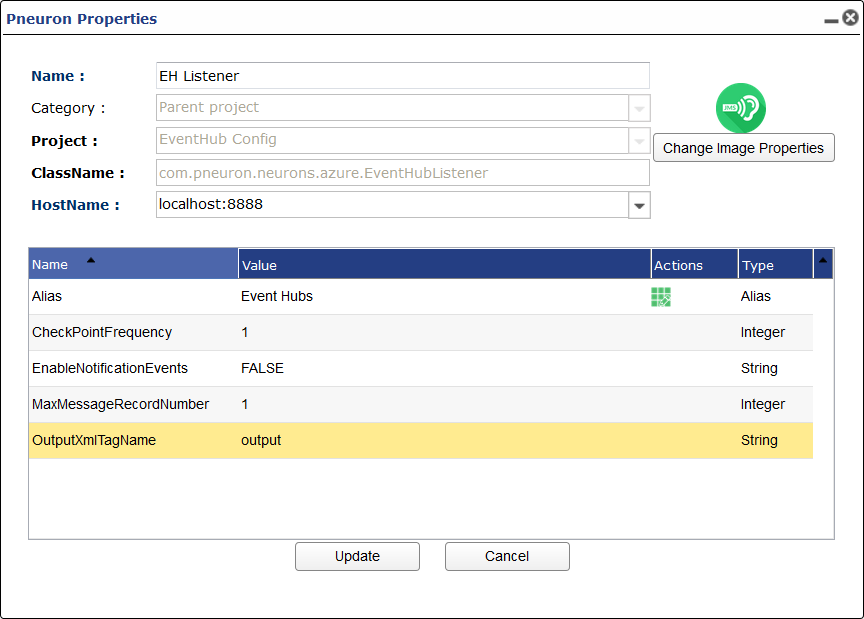The height and width of the screenshot is (619, 864).
Task: Select the OutputXmlTagName row
Action: tap(421, 440)
